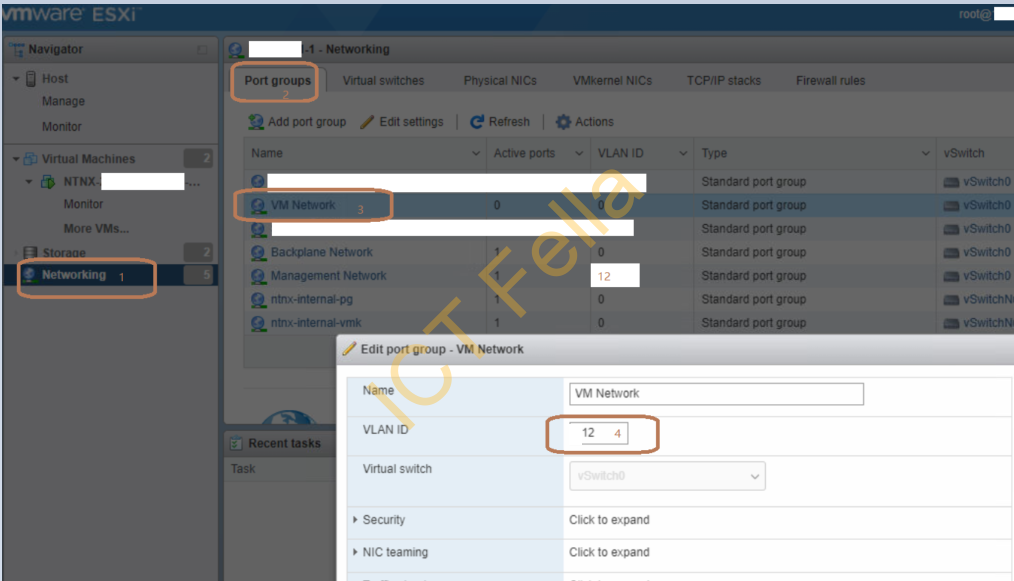The image size is (1014, 581).
Task: Minimize the Navigator panel
Action: coord(202,50)
